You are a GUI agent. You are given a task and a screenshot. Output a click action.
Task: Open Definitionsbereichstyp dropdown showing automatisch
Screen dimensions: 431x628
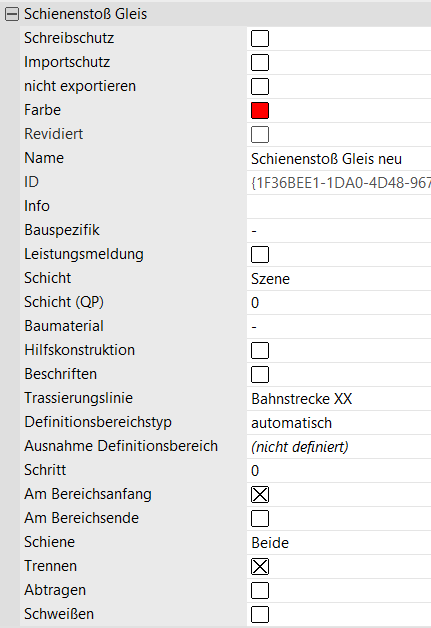(x=339, y=423)
